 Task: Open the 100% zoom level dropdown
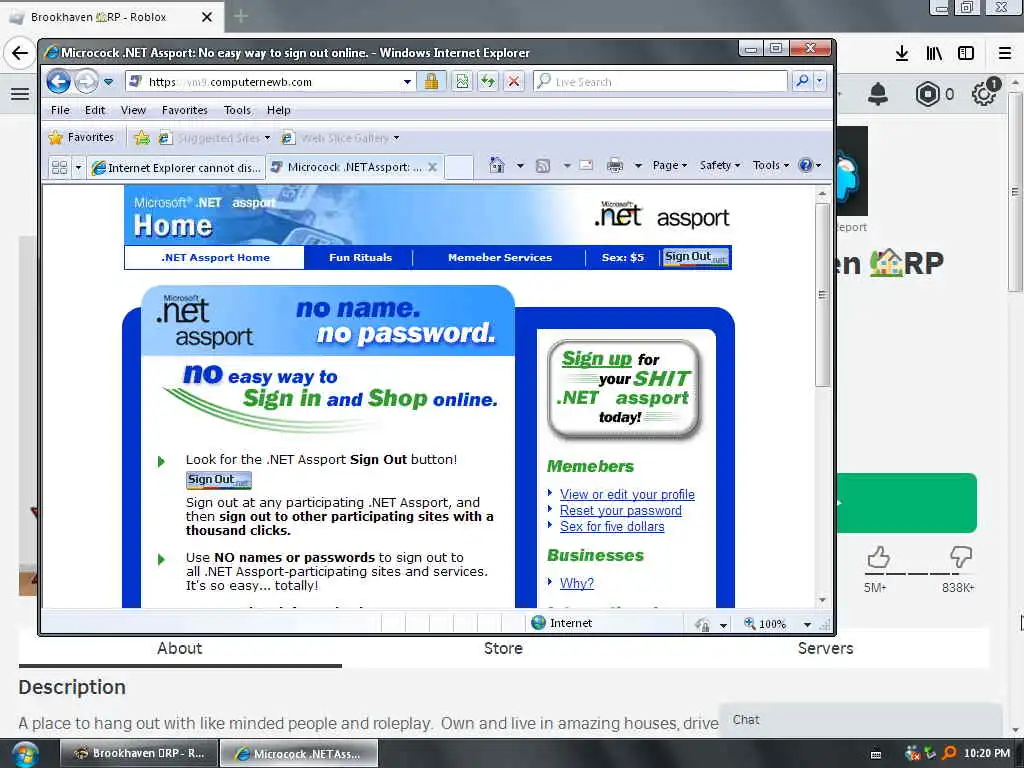pos(807,624)
